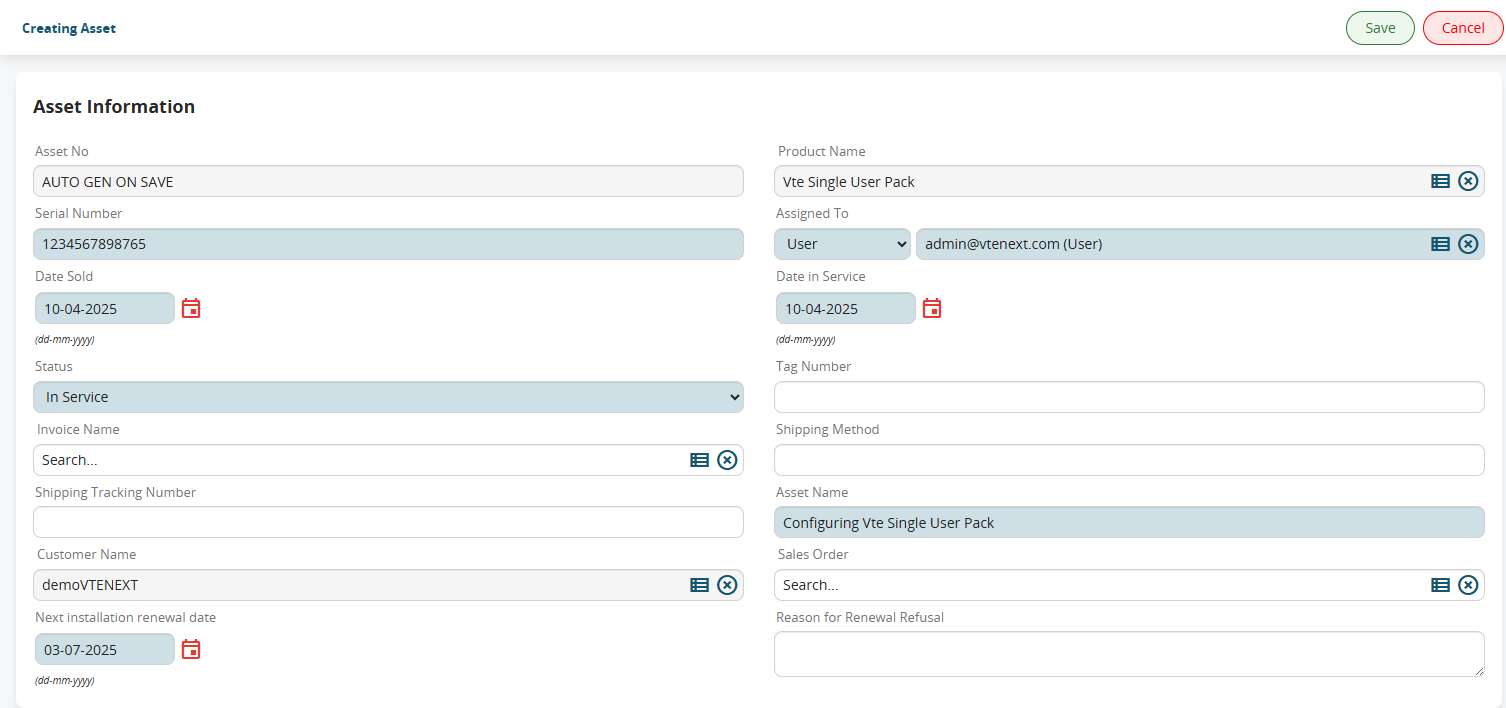Viewport: 1506px width, 708px height.
Task: Focus the Serial Number input field
Action: pyautogui.click(x=388, y=244)
